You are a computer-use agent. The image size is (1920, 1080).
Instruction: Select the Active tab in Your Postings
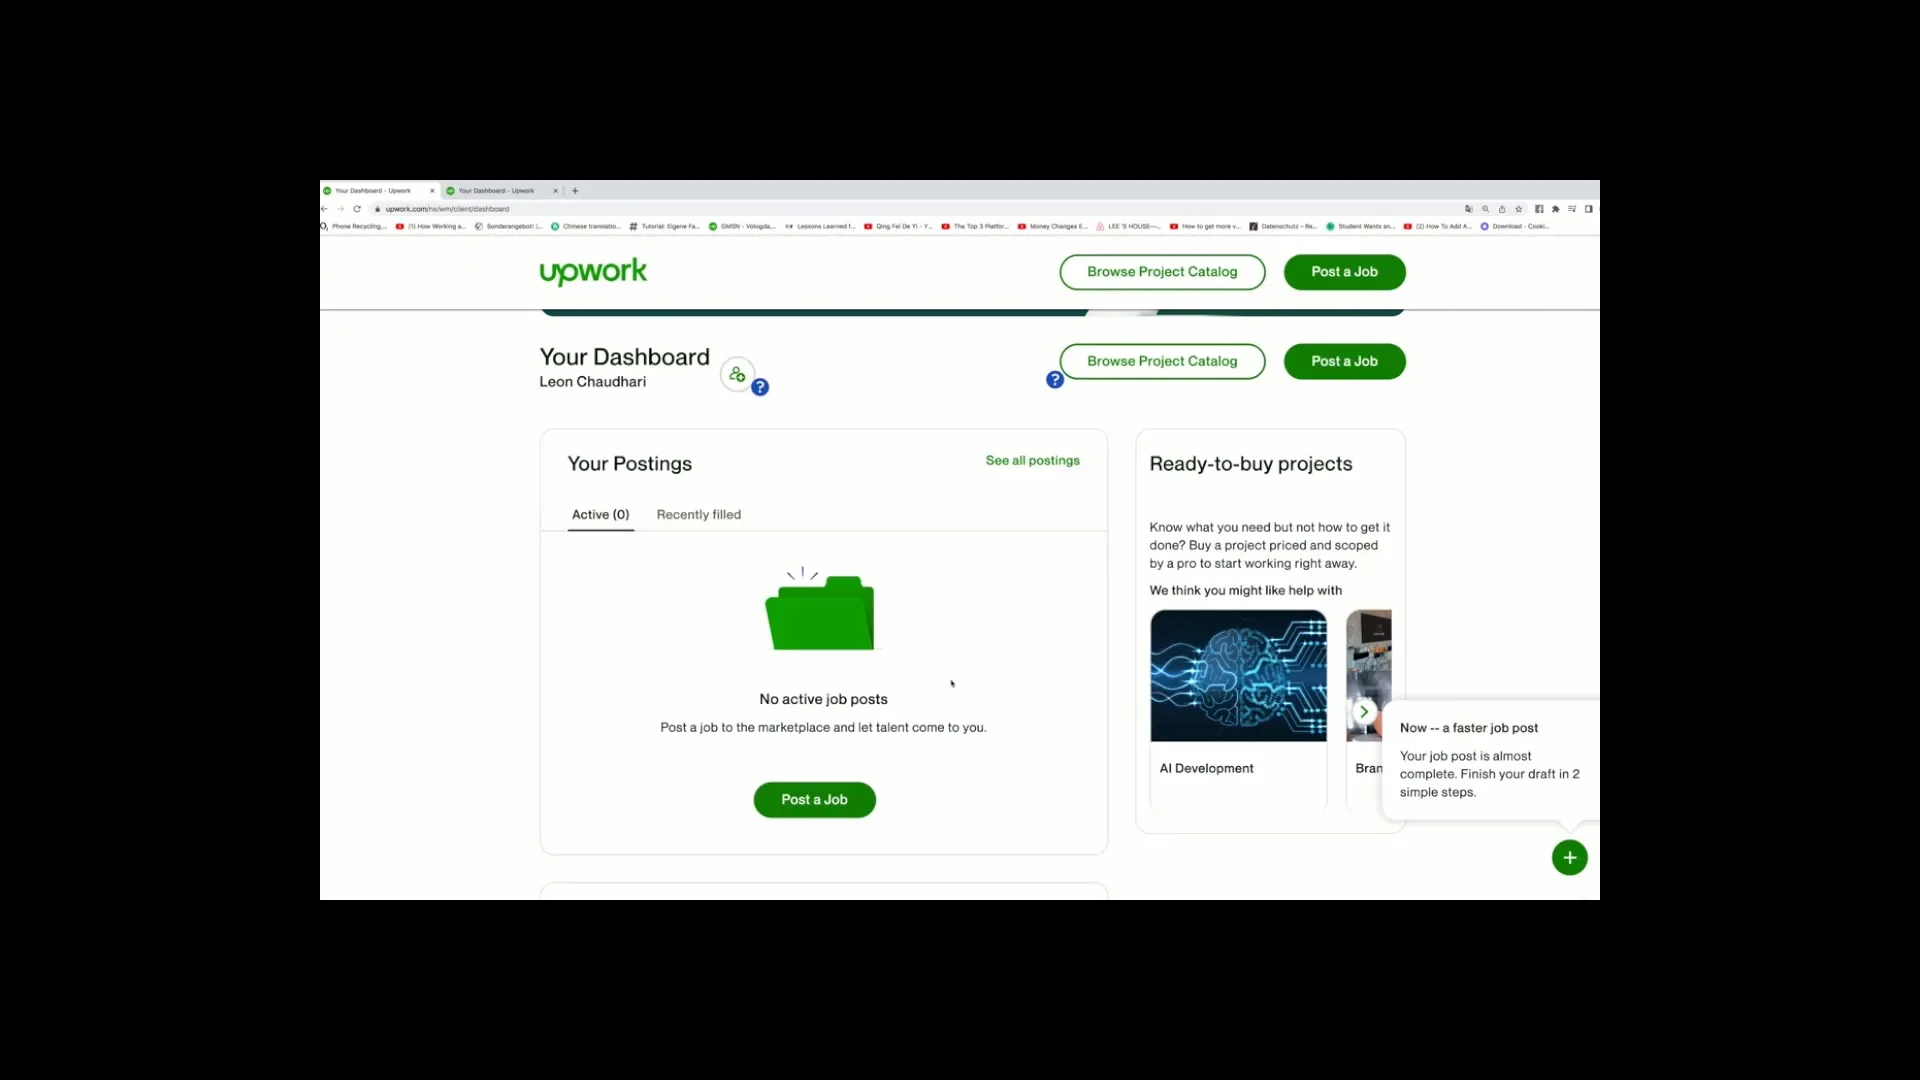tap(600, 514)
